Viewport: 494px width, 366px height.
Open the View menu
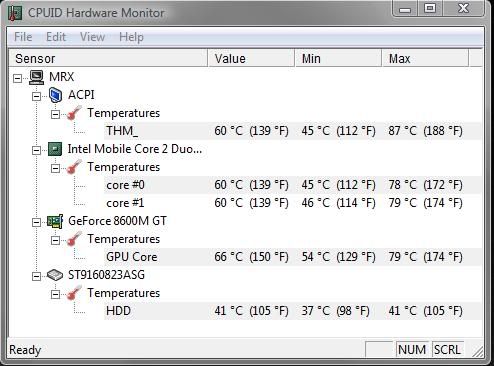92,37
